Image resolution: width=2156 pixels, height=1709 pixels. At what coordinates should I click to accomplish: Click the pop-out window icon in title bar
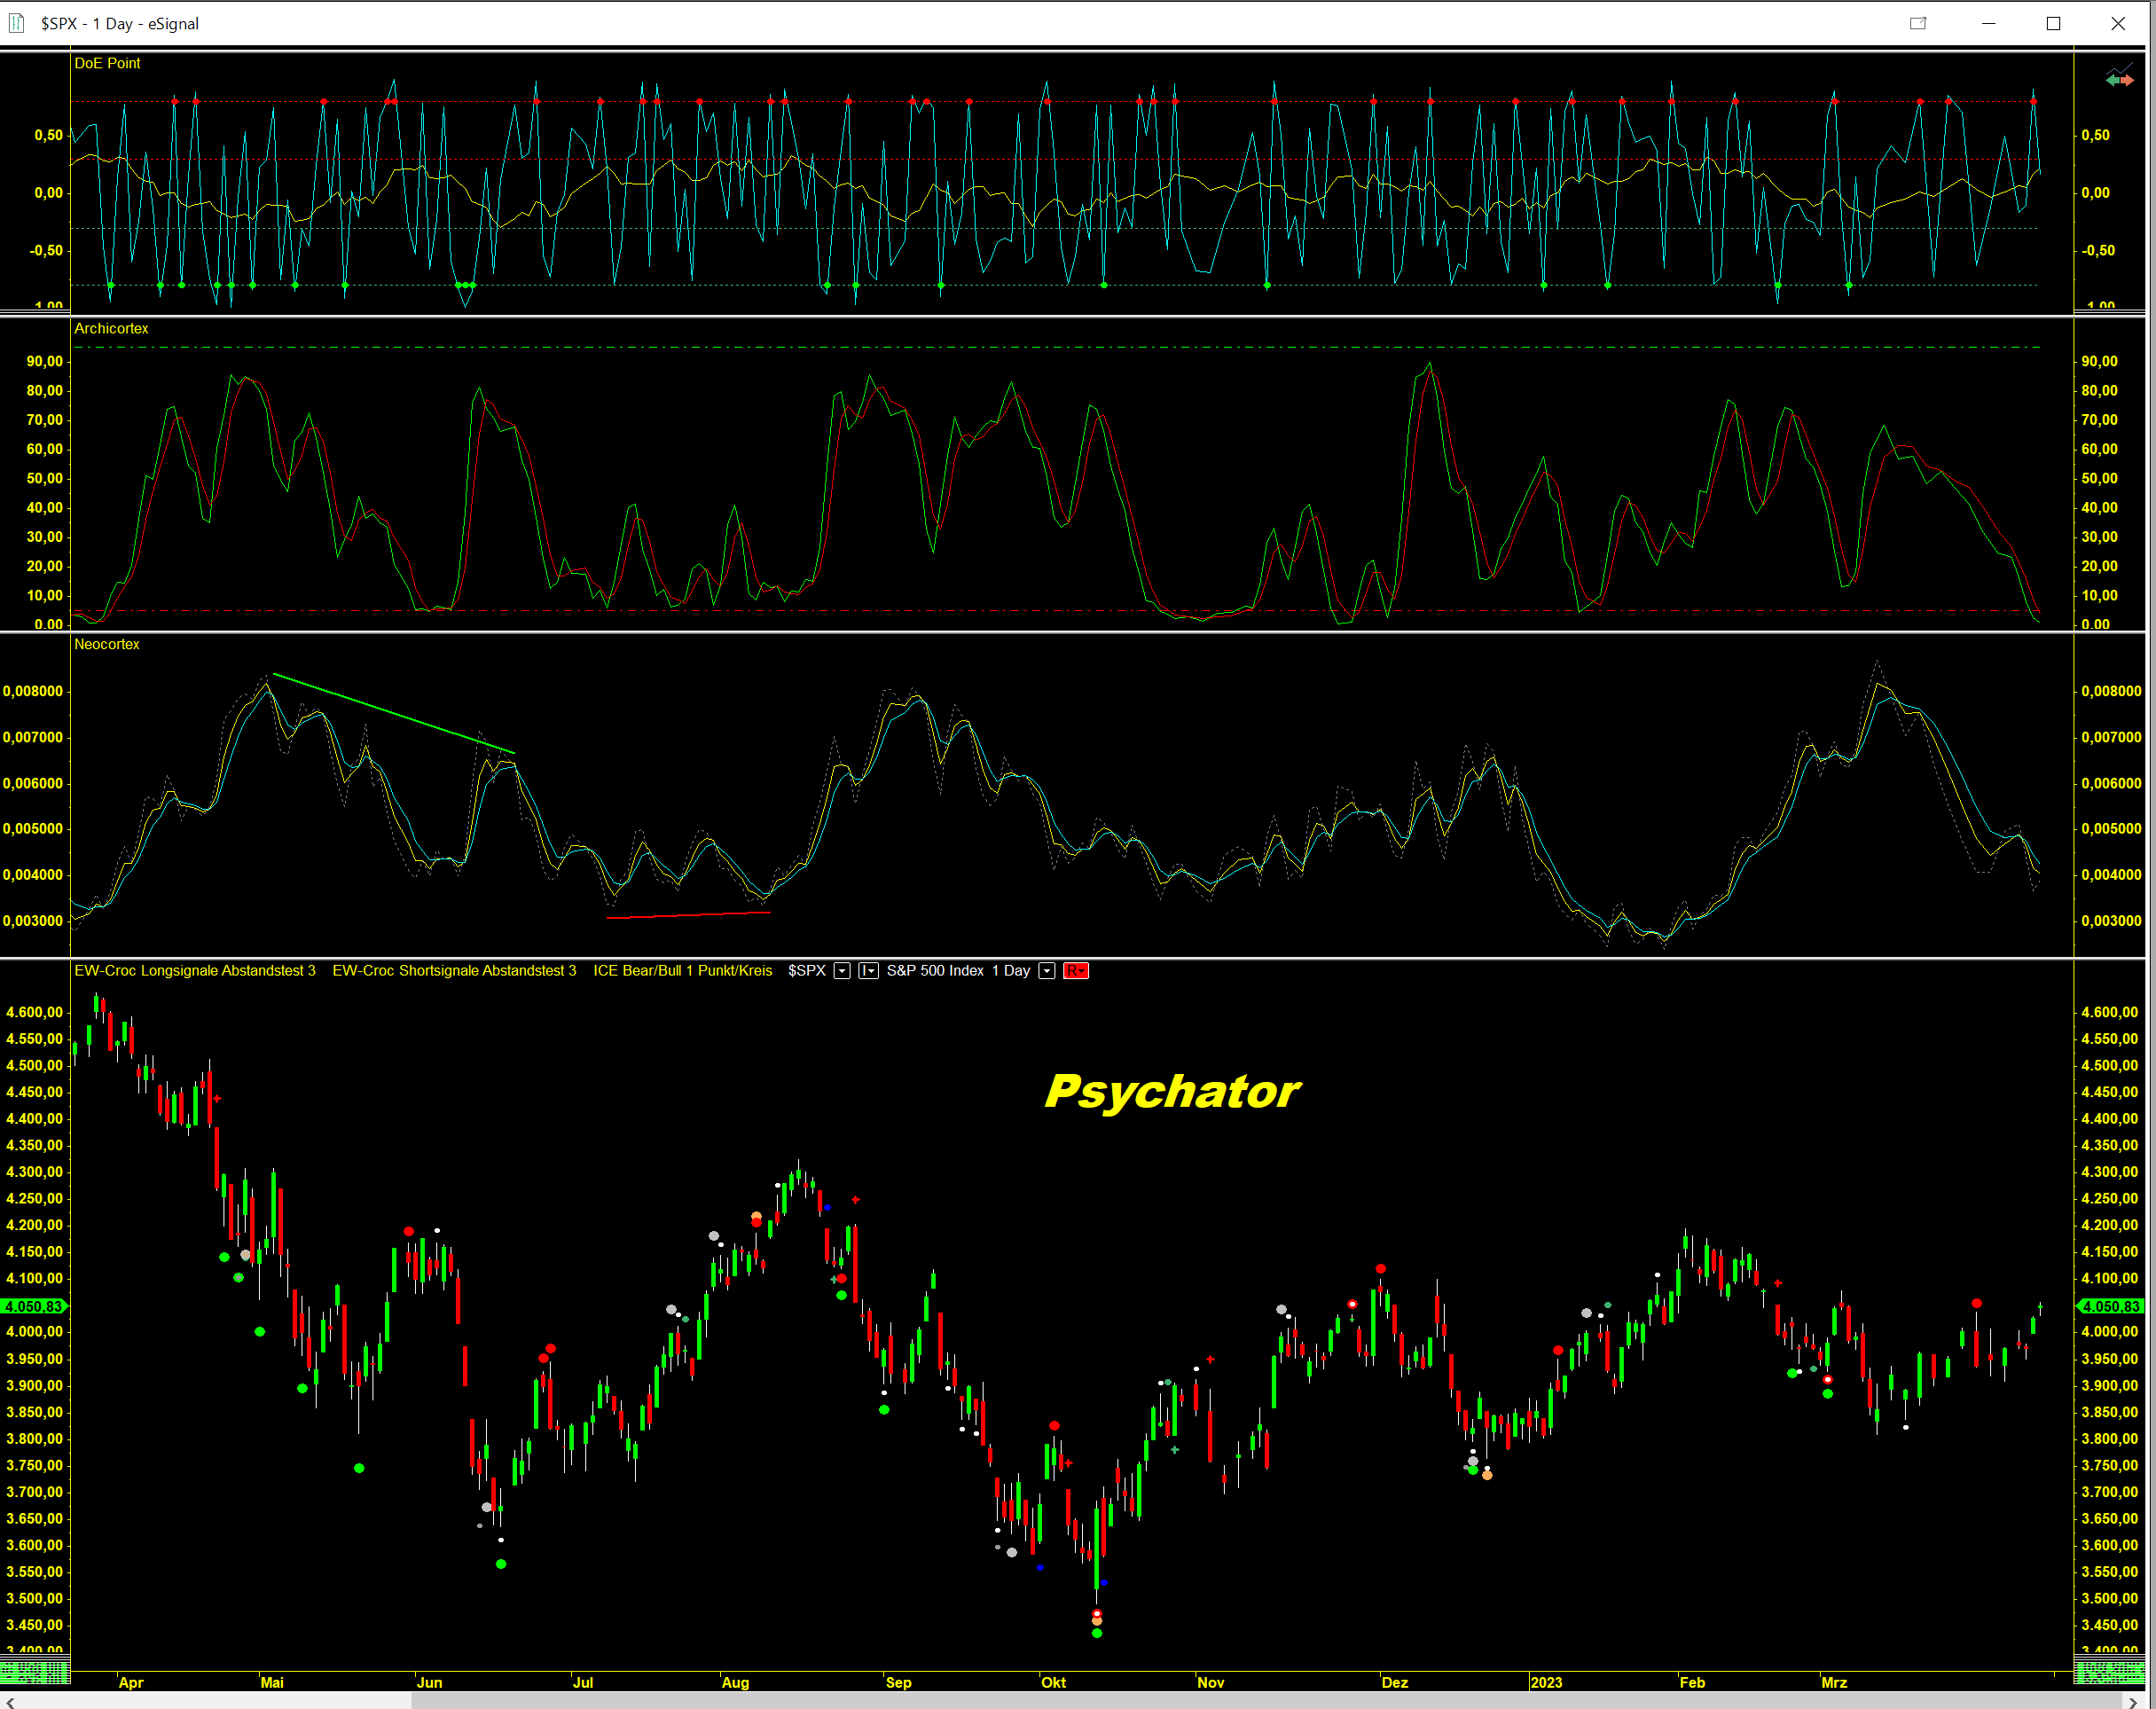coord(1917,23)
